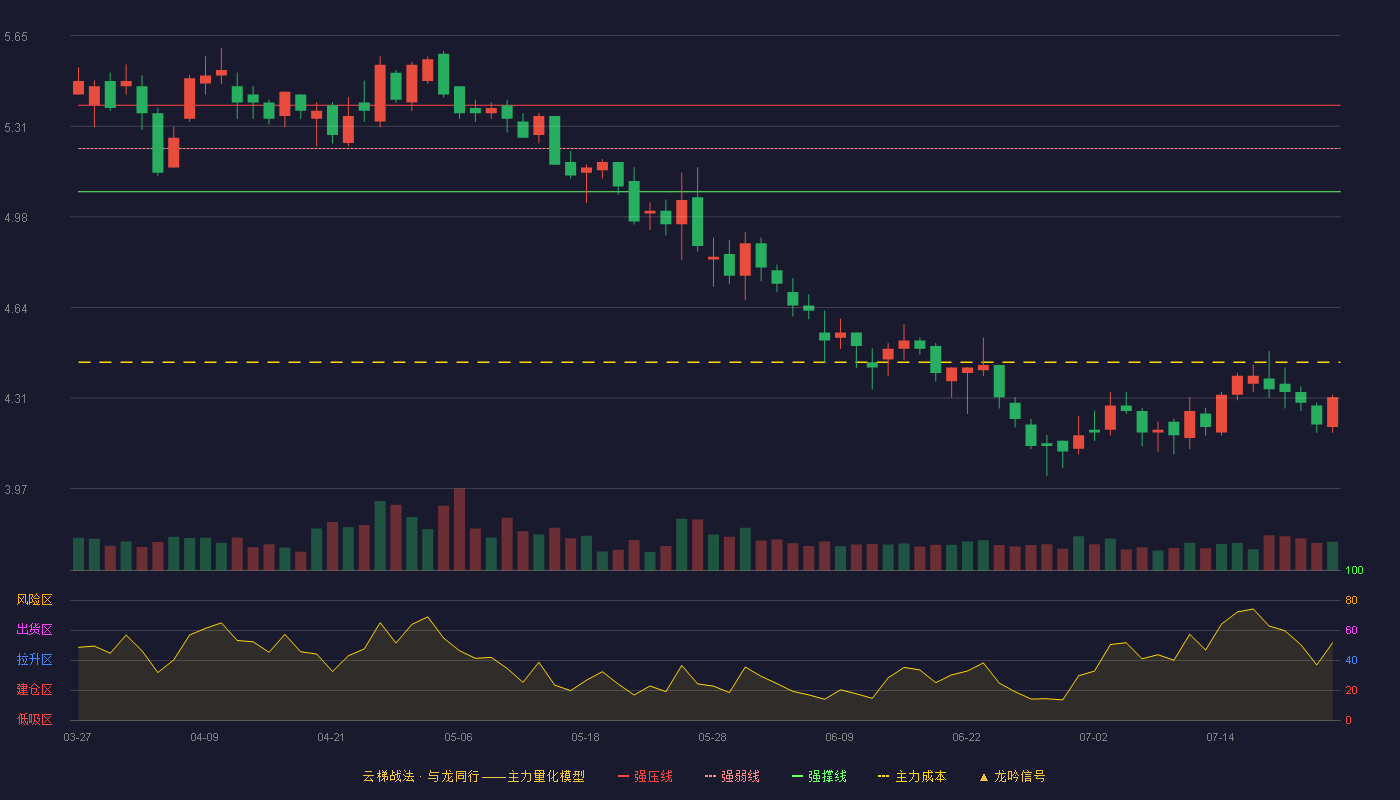The width and height of the screenshot is (1400, 800).
Task: Click the 5.31 price axis label
Action: 16,127
